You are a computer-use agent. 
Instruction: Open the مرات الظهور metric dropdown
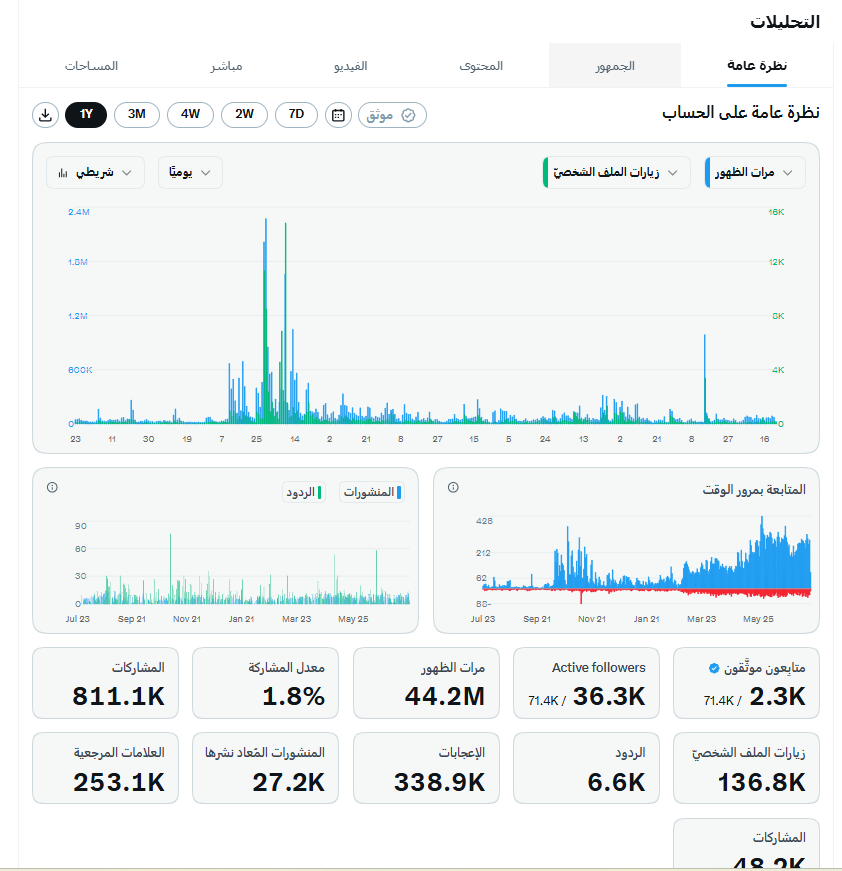755,173
